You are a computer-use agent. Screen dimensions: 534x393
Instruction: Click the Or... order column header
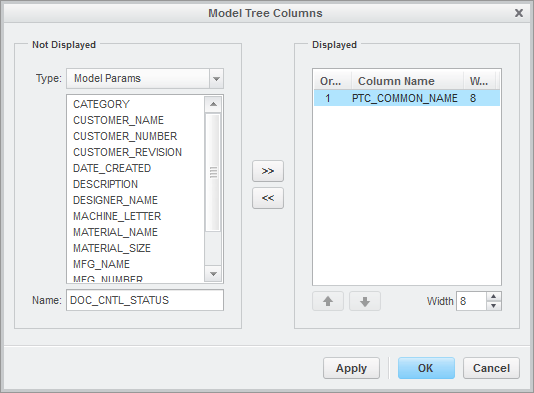[333, 81]
